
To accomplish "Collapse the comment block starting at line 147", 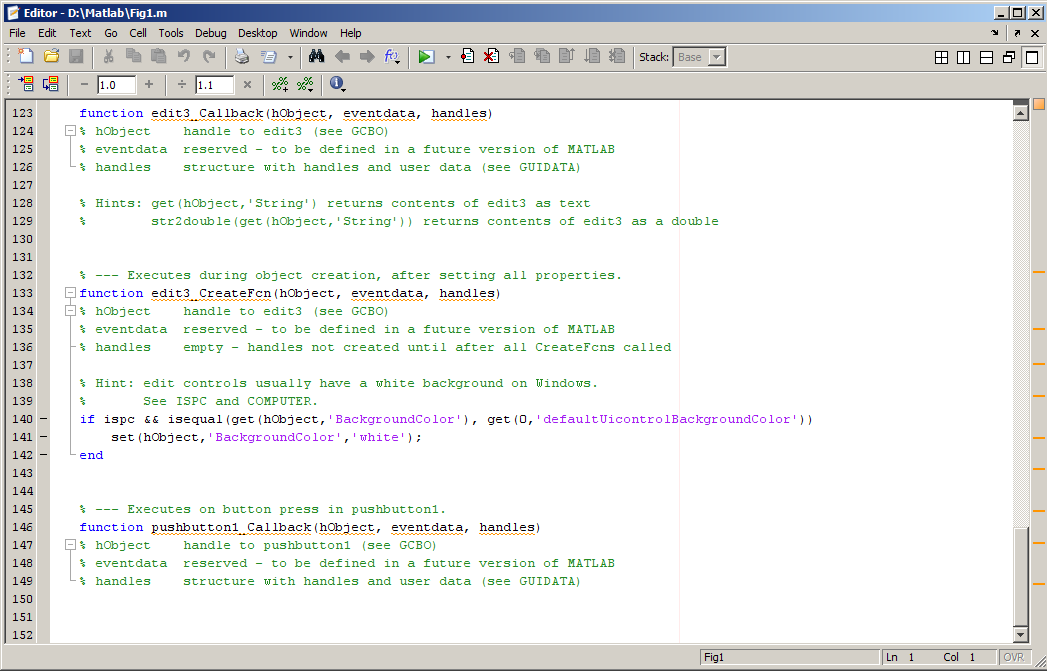I will tap(69, 545).
